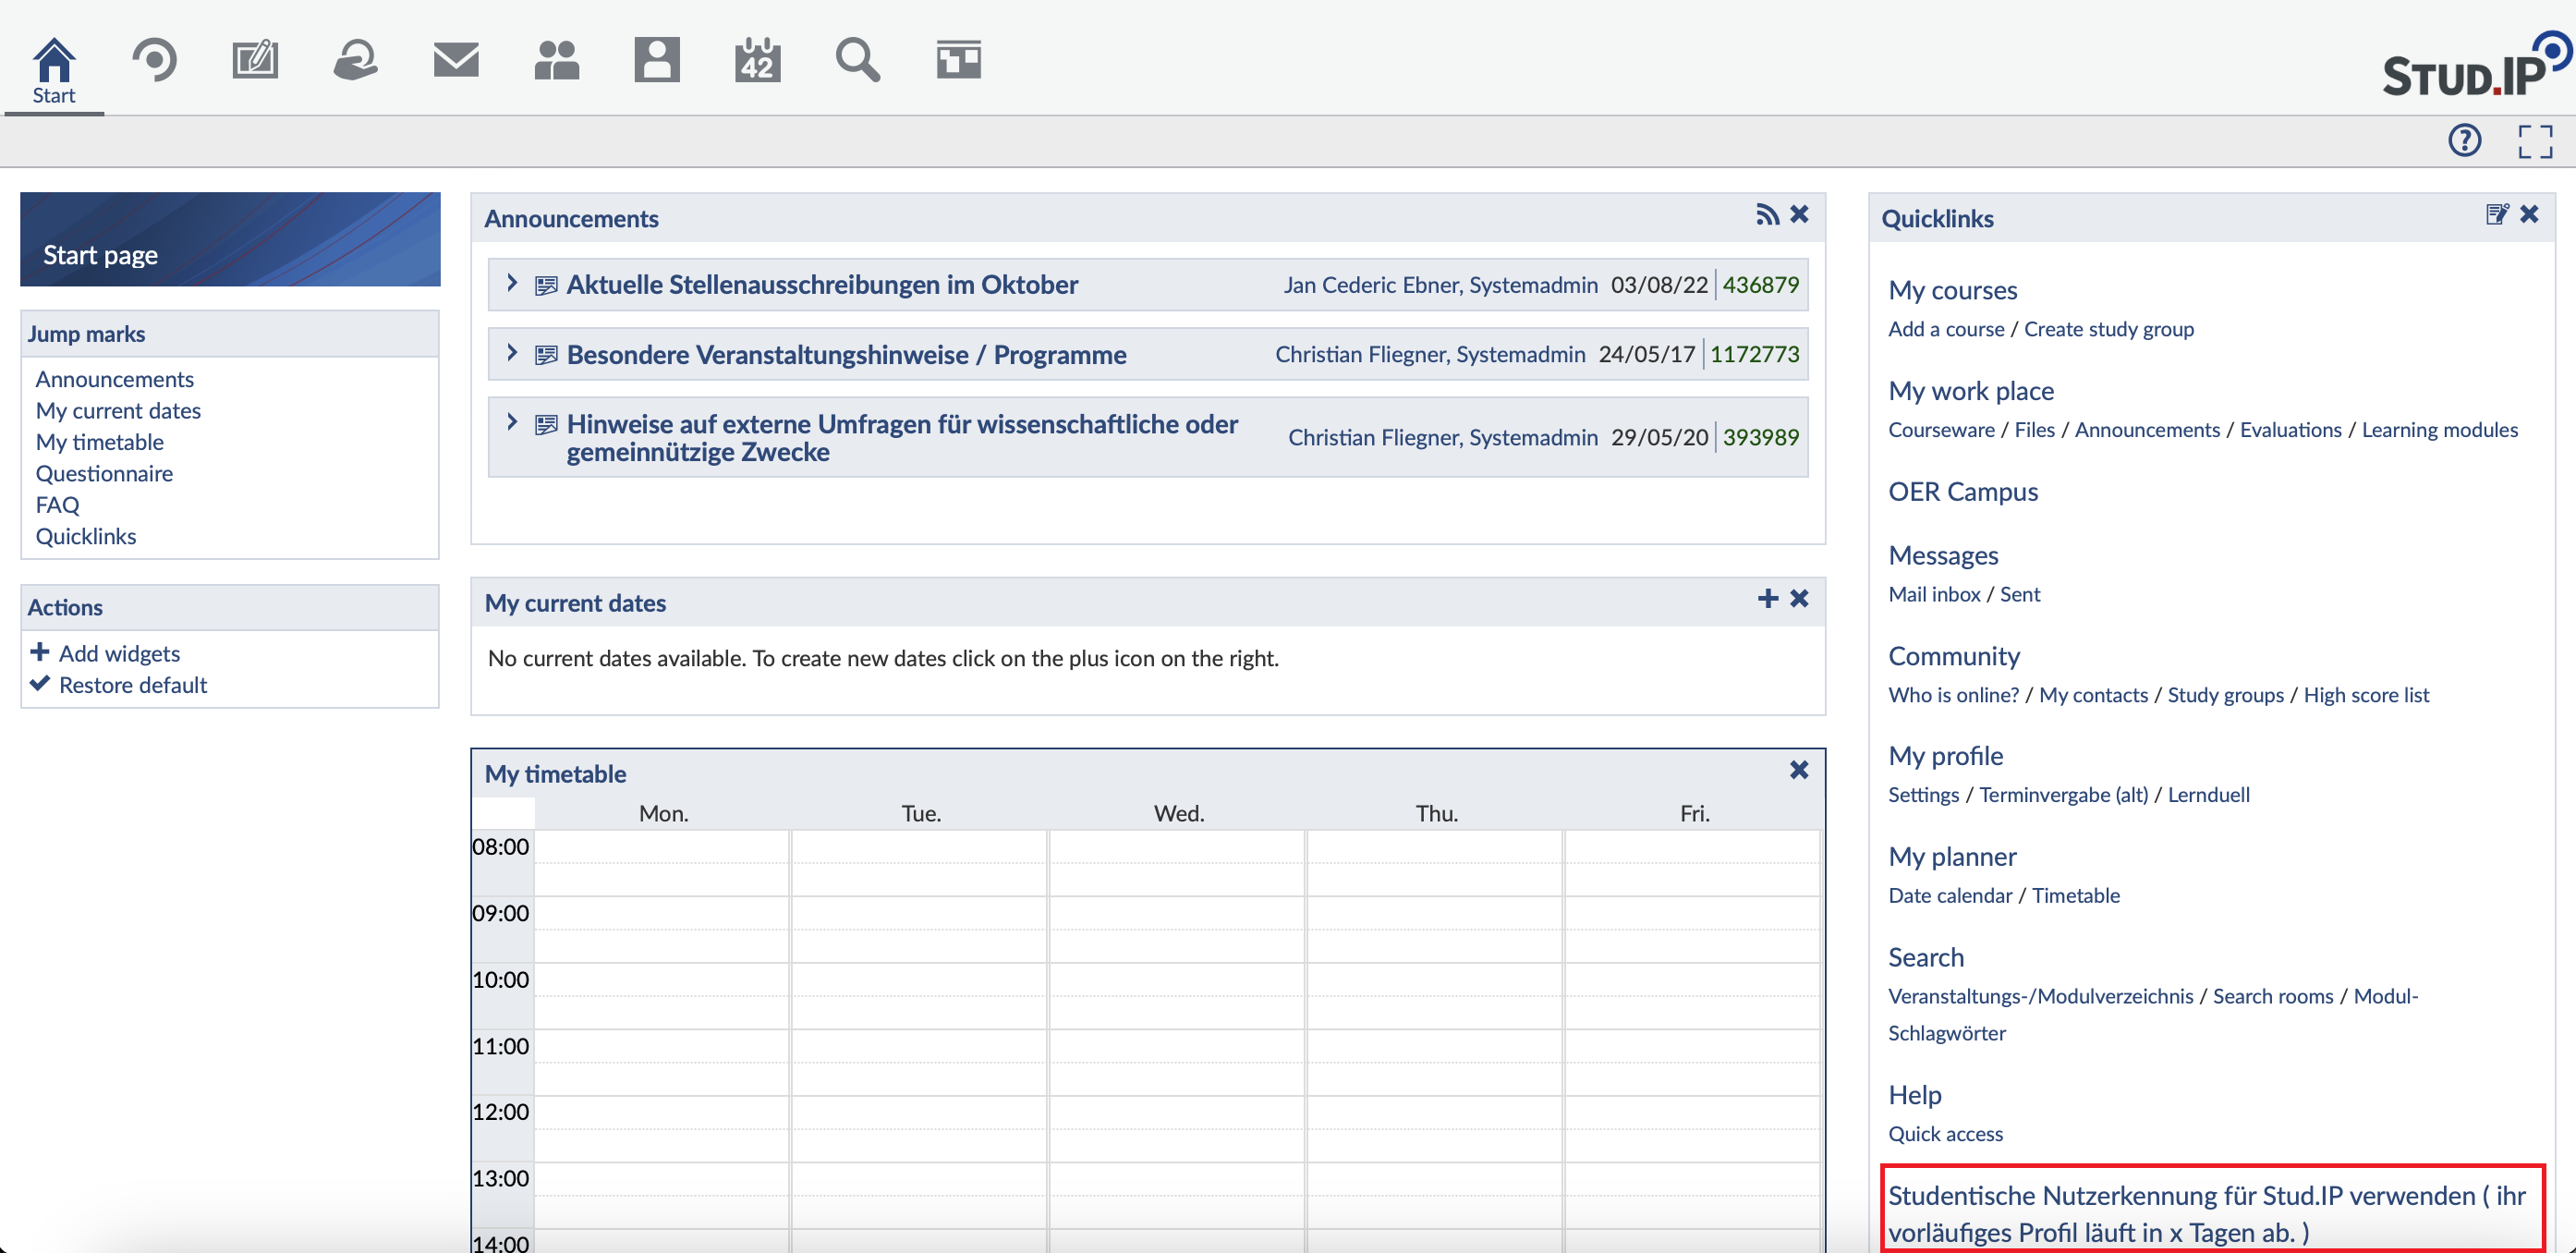Open Courseware quicklink
2576x1253 pixels.
tap(1941, 430)
